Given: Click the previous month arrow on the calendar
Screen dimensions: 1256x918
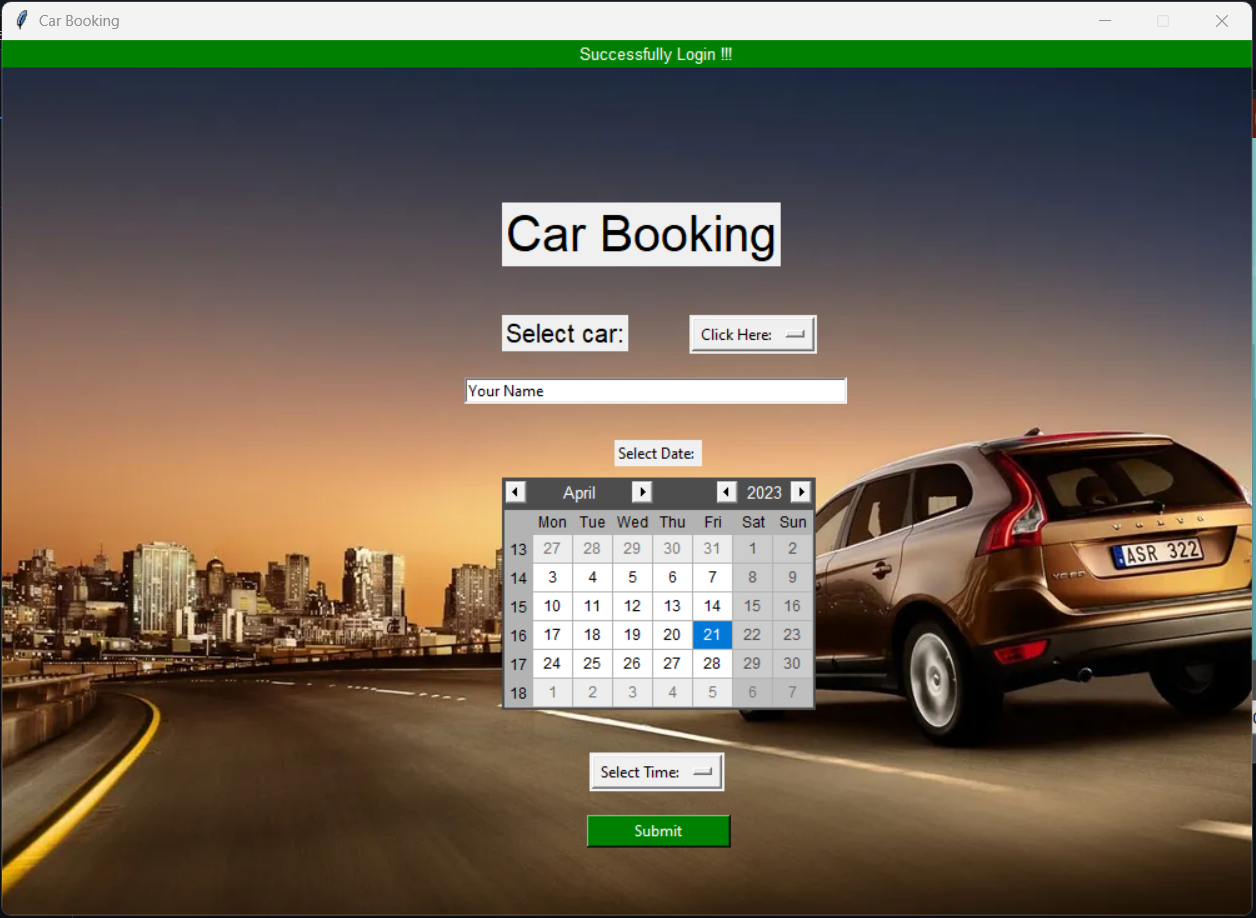Looking at the screenshot, I should (516, 492).
